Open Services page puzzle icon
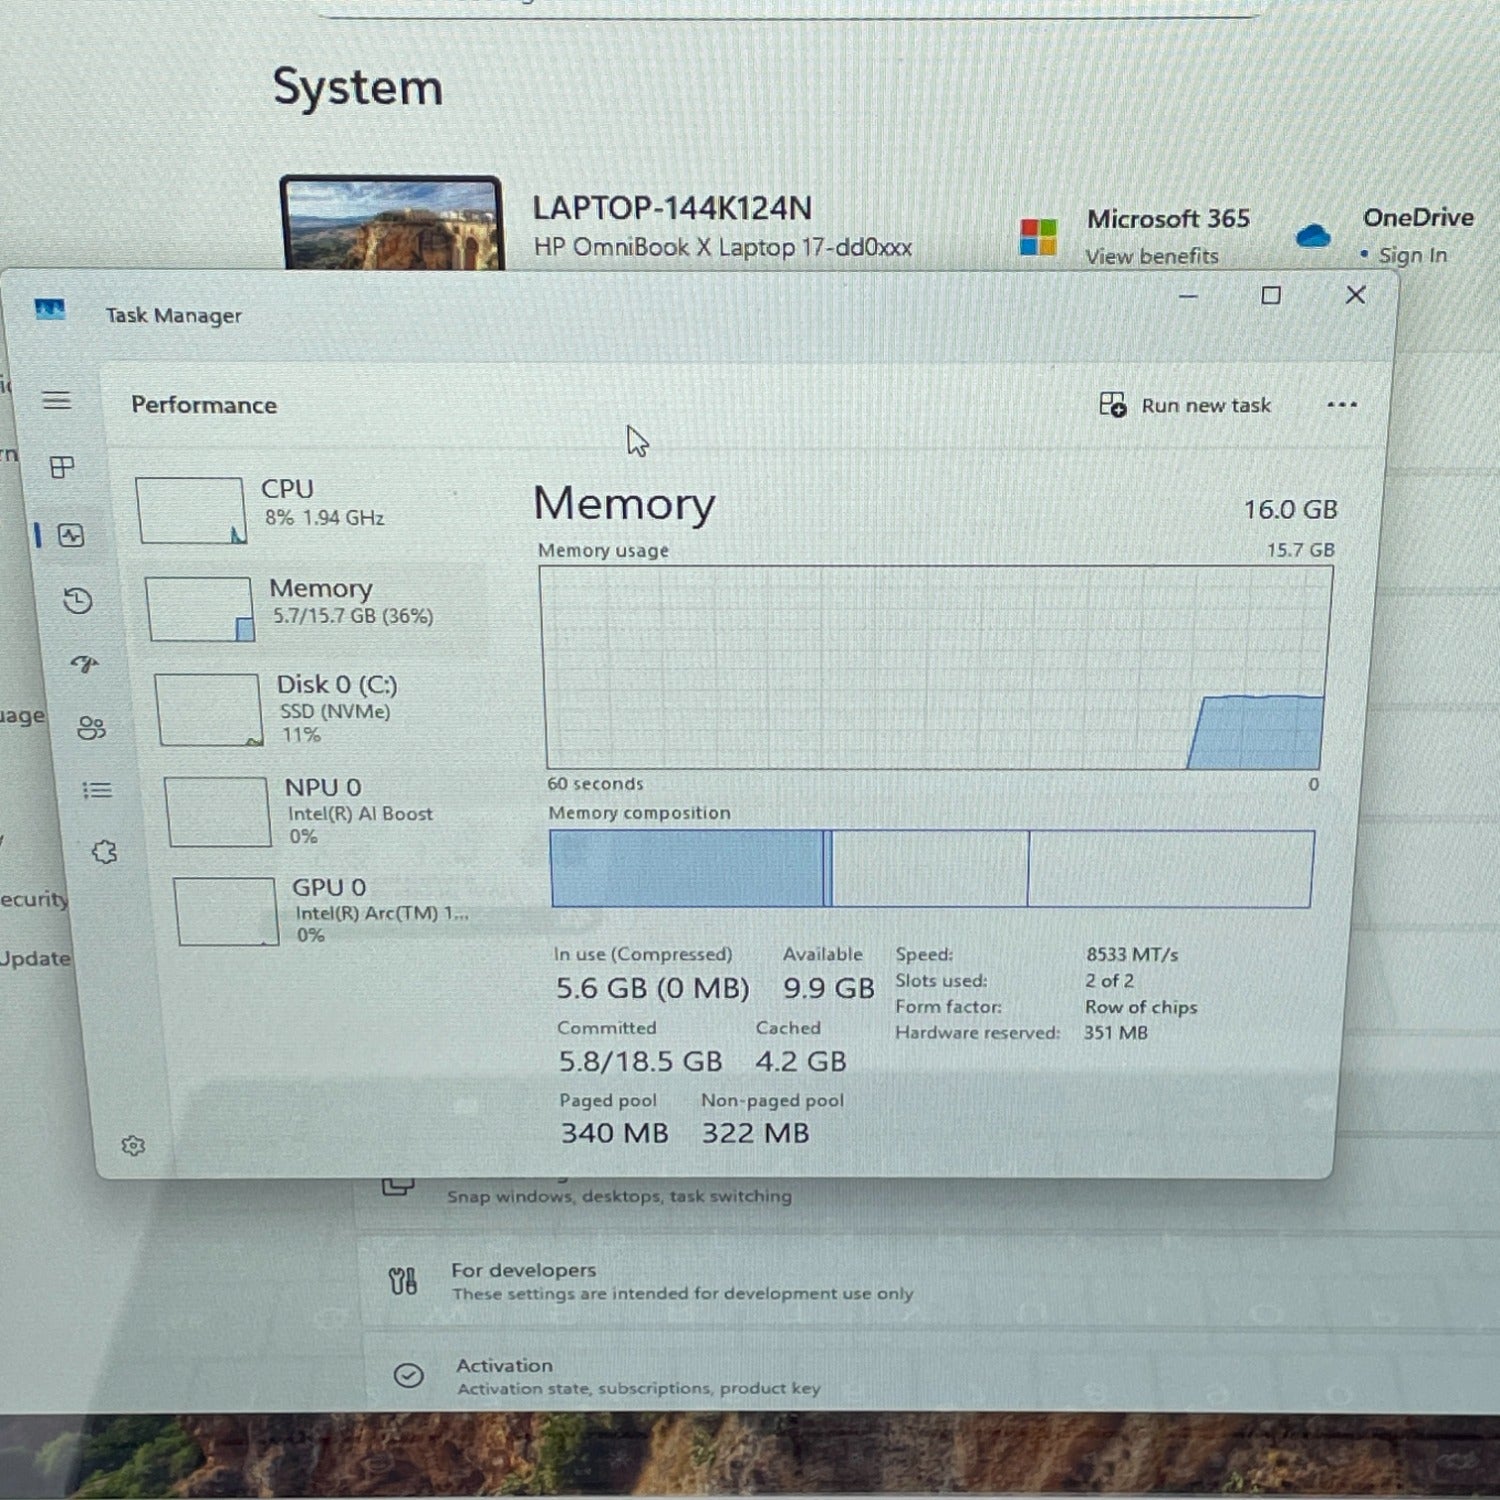Image resolution: width=1500 pixels, height=1500 pixels. pyautogui.click(x=104, y=853)
